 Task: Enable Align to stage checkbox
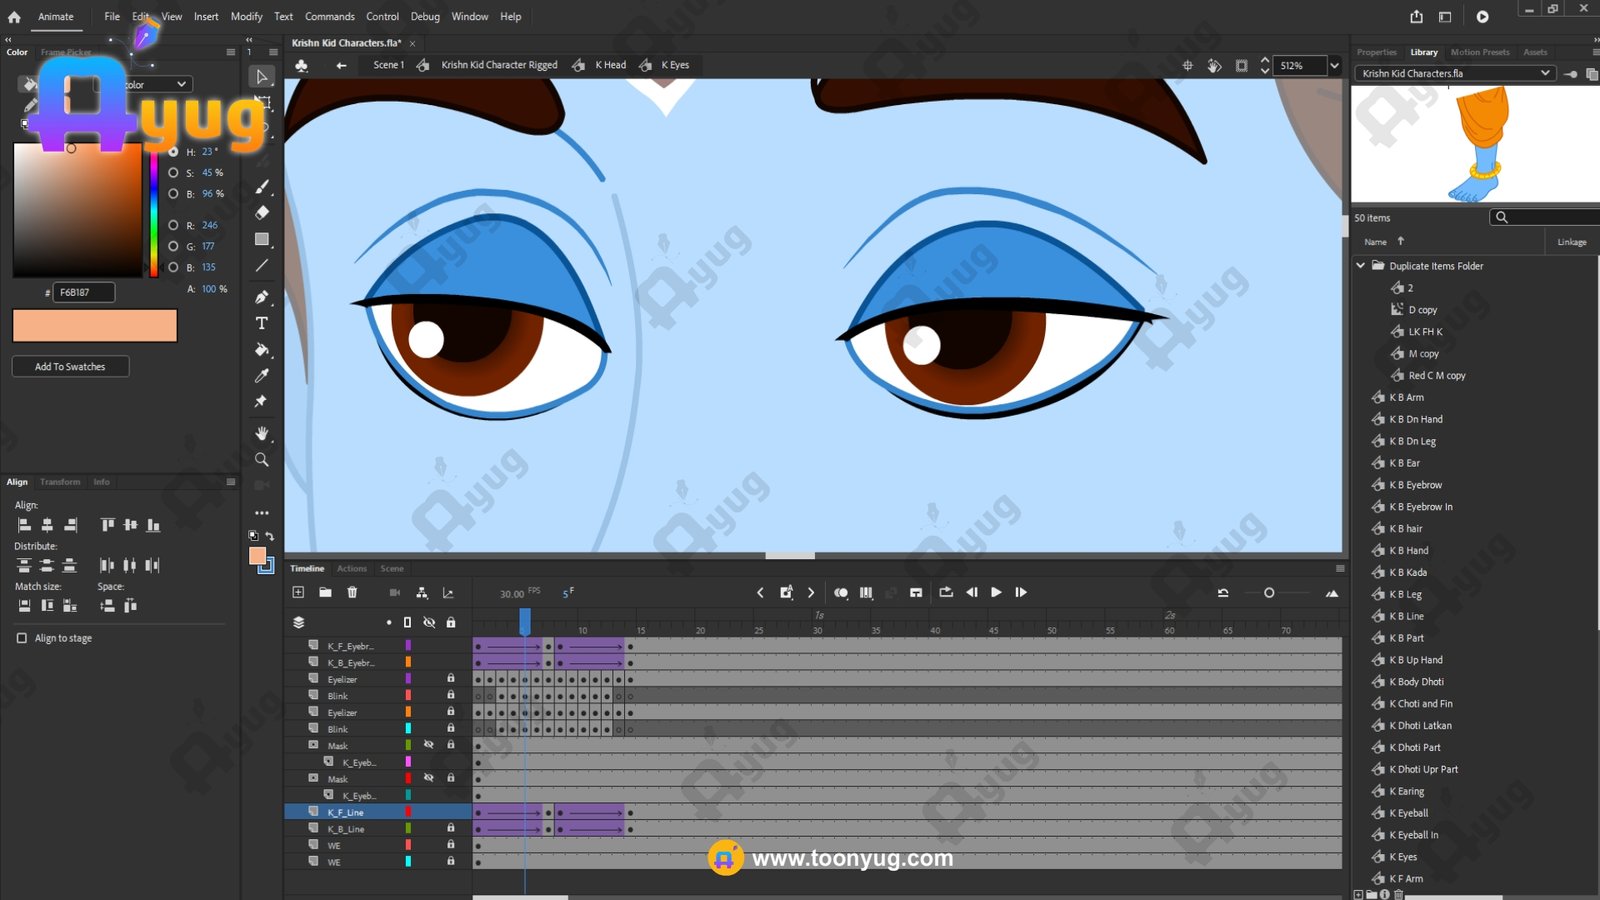22,638
